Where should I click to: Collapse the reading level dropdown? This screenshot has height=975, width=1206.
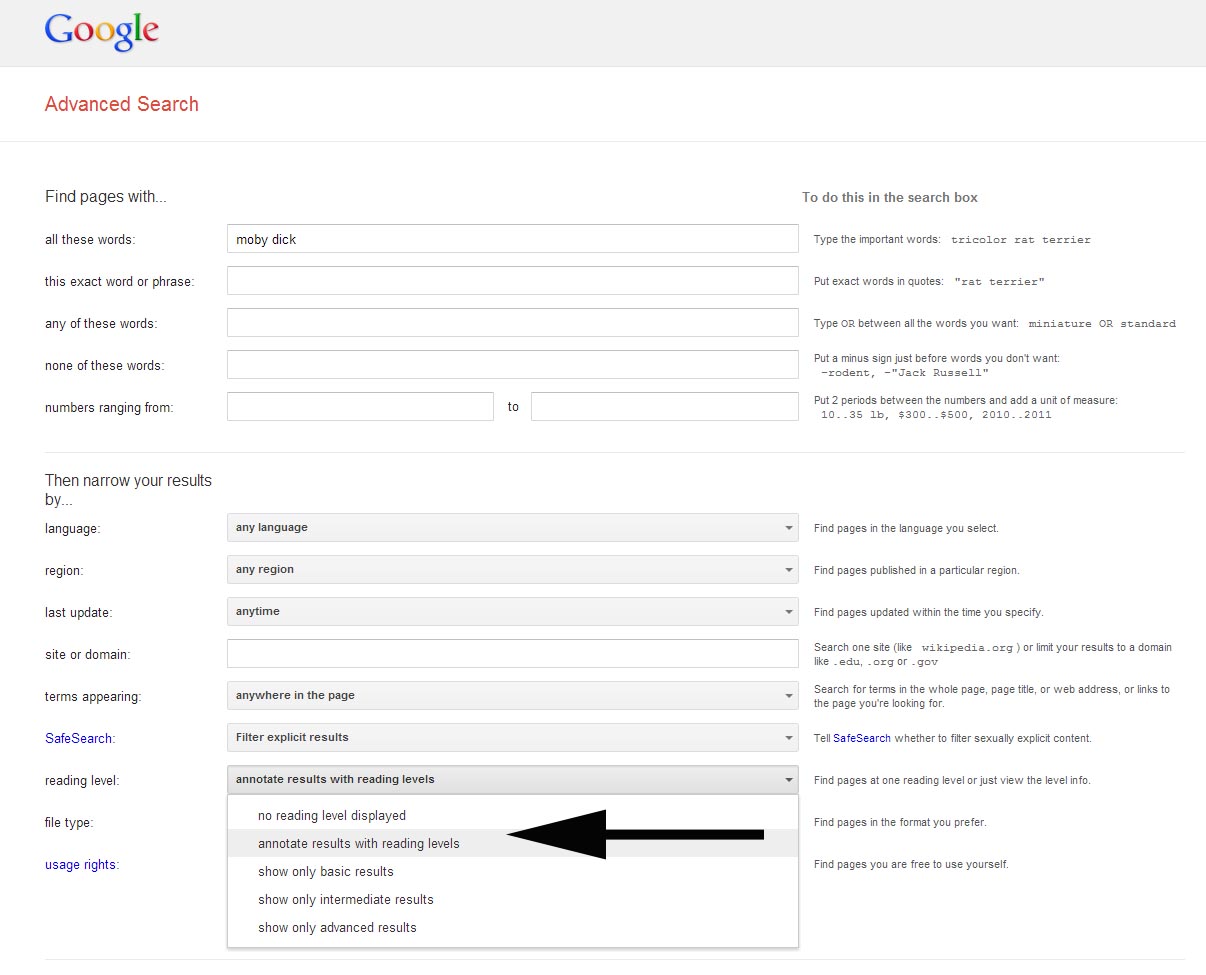coord(512,780)
